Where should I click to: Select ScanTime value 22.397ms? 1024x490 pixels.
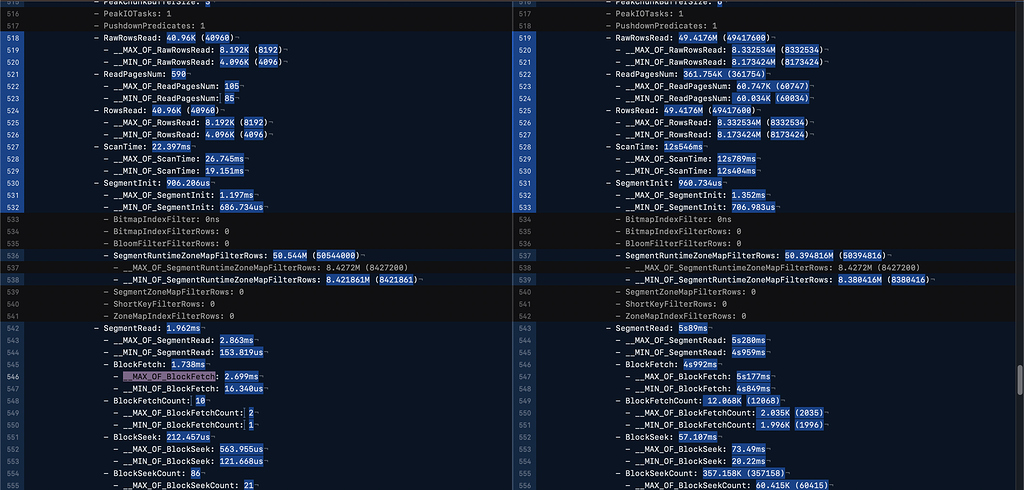tap(171, 147)
